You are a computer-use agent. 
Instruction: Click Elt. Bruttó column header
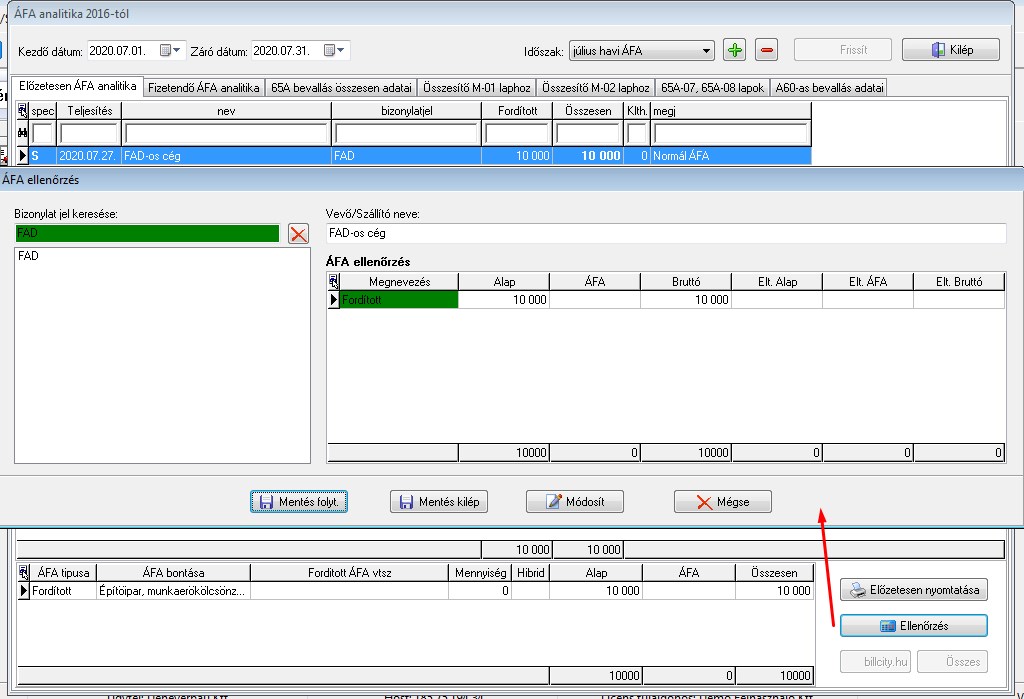(959, 282)
